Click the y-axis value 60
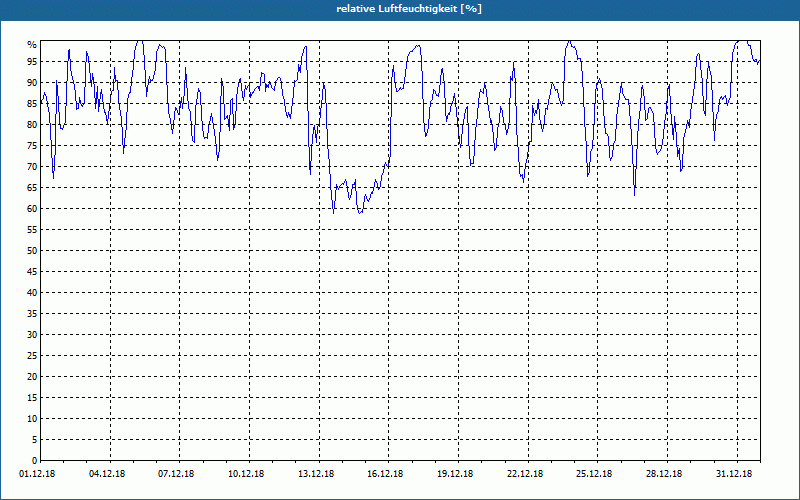This screenshot has height=500, width=800. (x=32, y=209)
